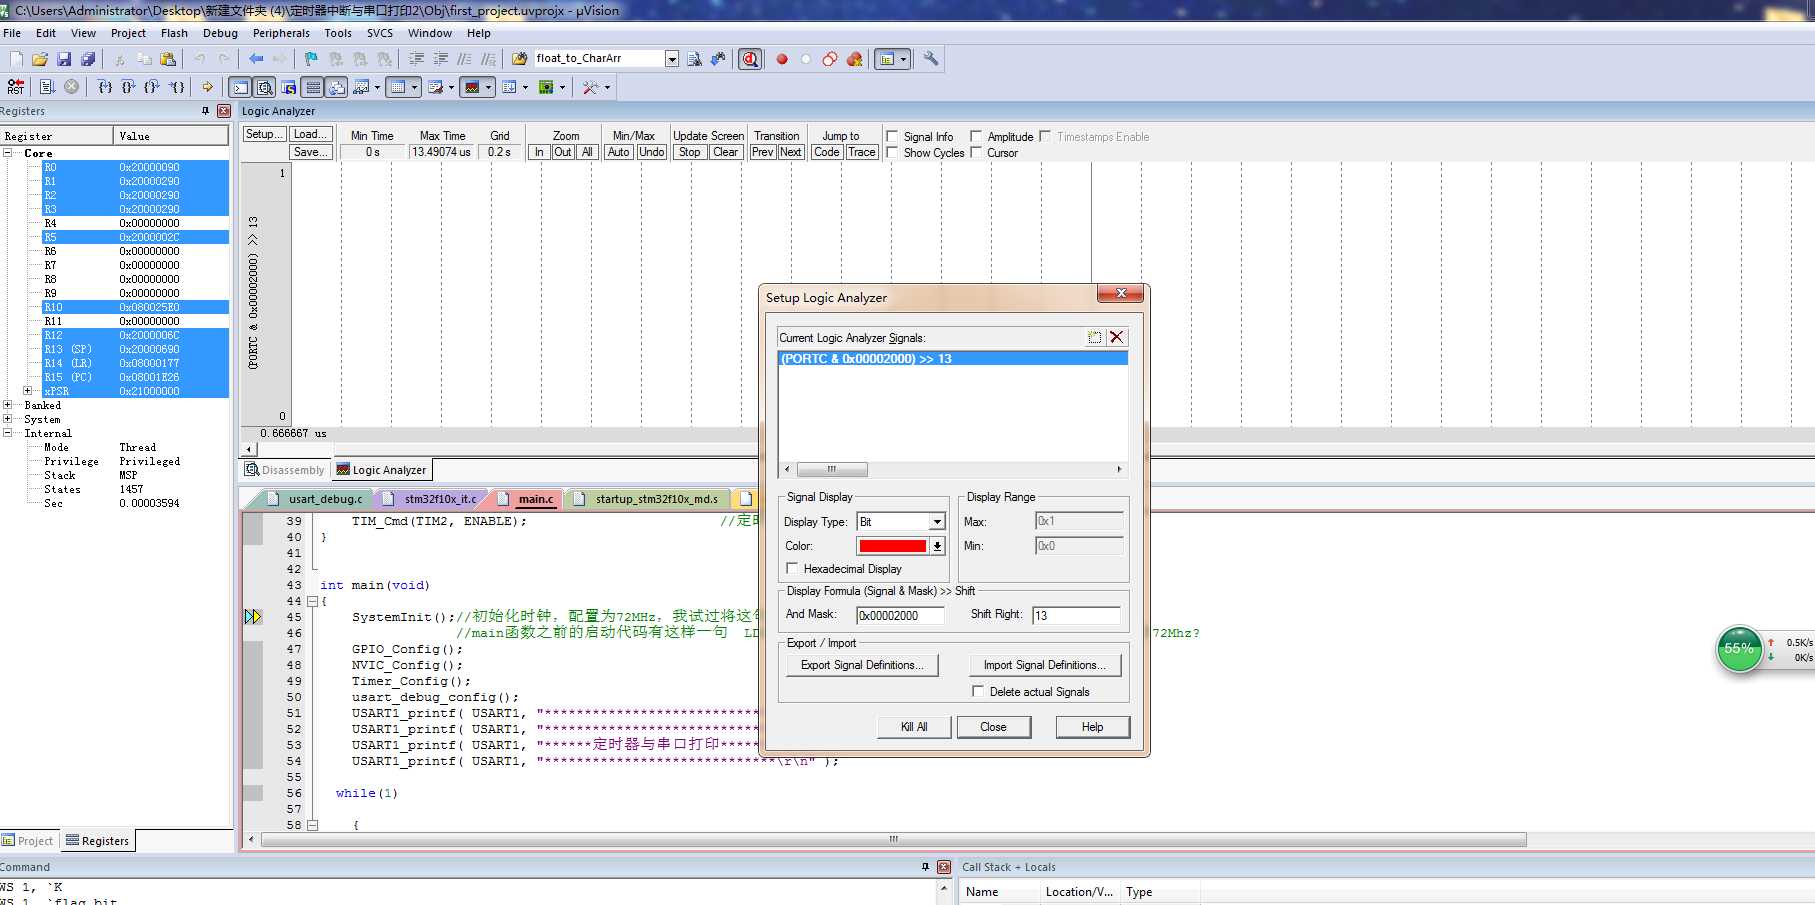This screenshot has width=1815, height=905.
Task: Expand the System register group
Action: (8, 419)
